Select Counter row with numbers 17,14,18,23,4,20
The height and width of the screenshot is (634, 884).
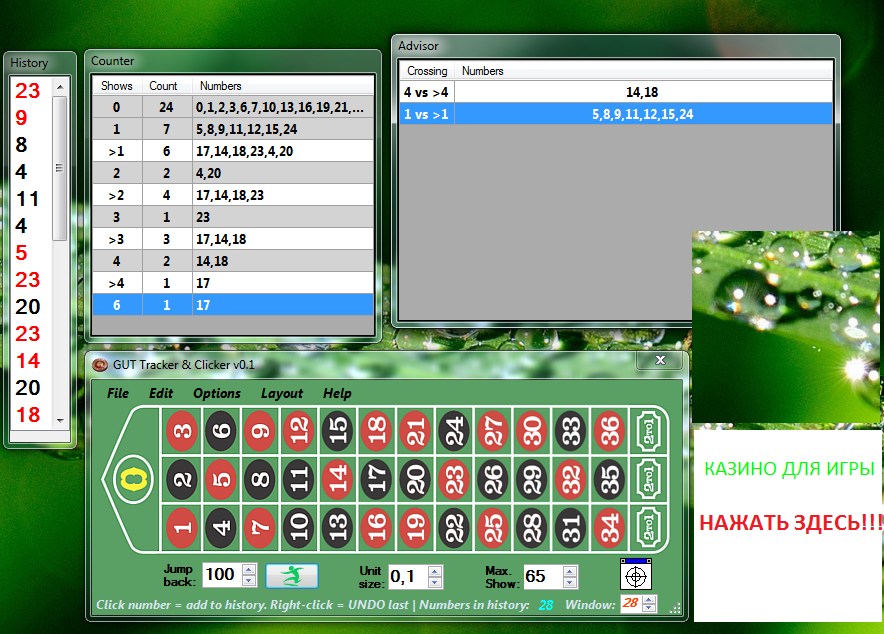(233, 151)
